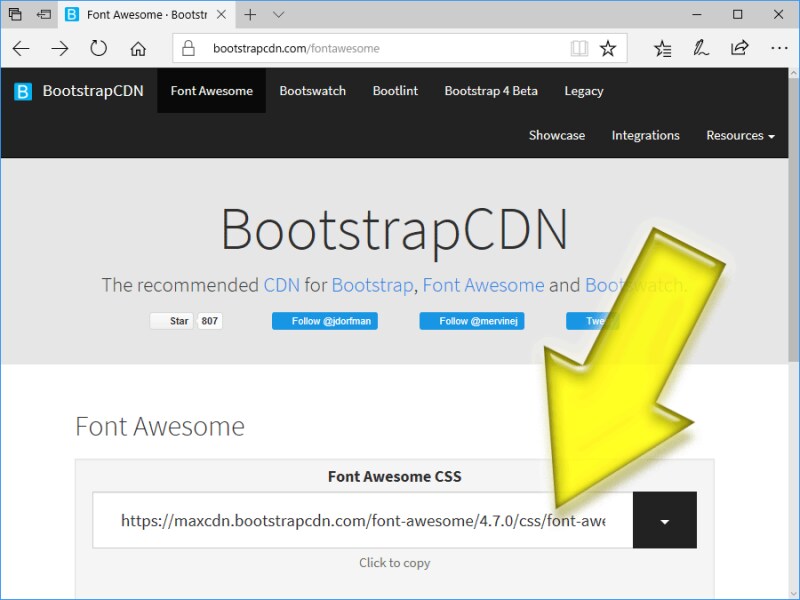Click the forward navigation arrow
Image resolution: width=800 pixels, height=600 pixels.
(60, 48)
